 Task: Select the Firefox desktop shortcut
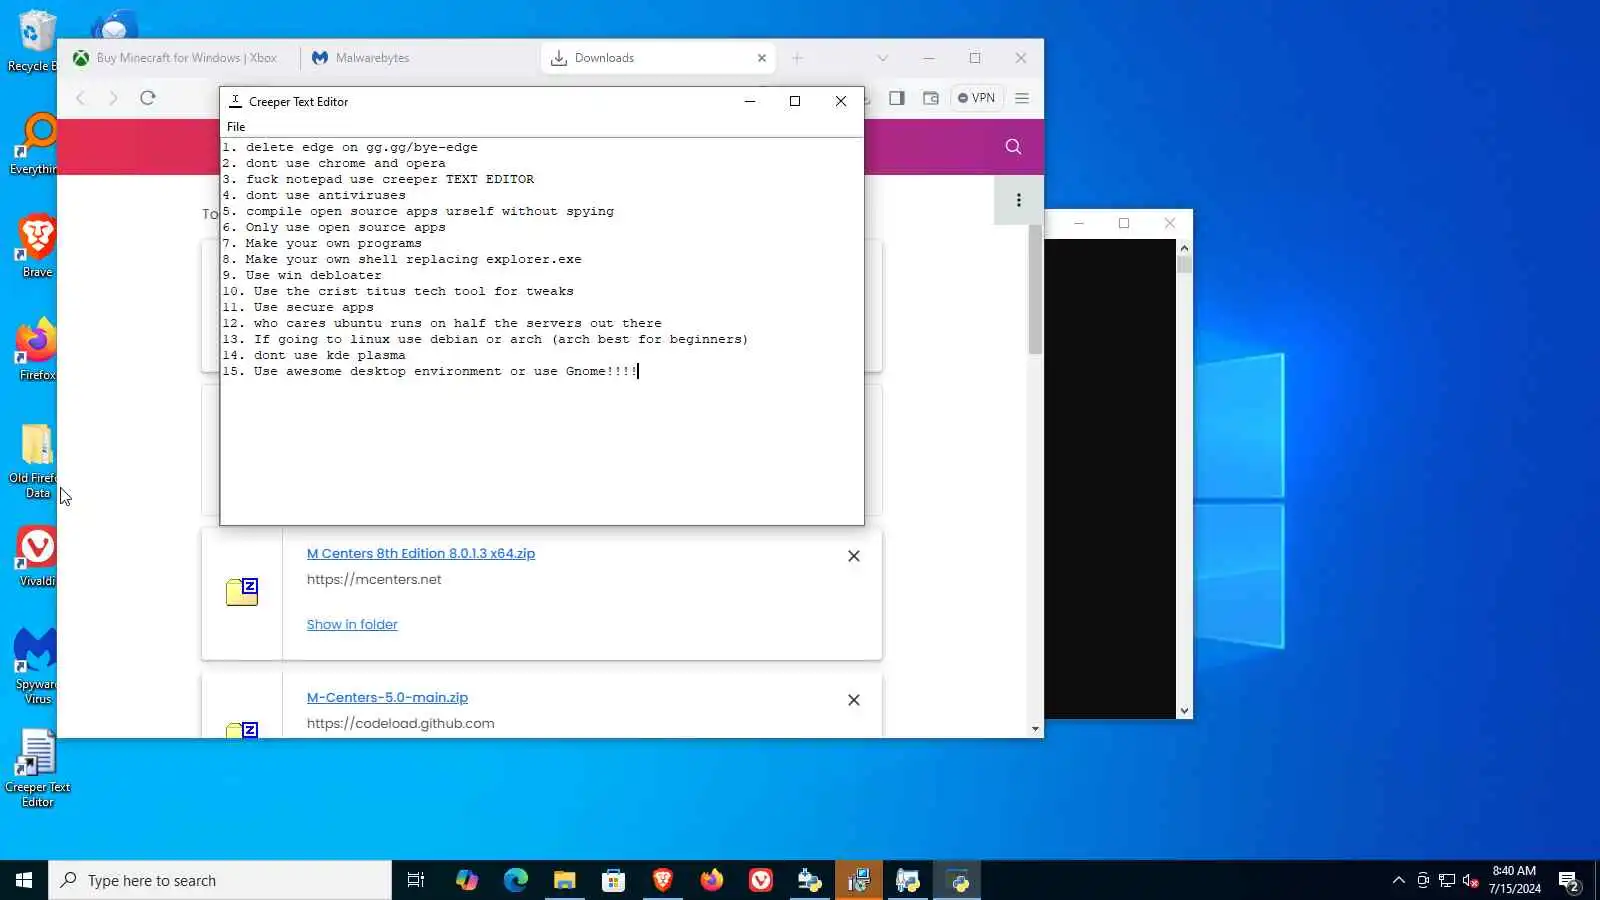pyautogui.click(x=37, y=349)
